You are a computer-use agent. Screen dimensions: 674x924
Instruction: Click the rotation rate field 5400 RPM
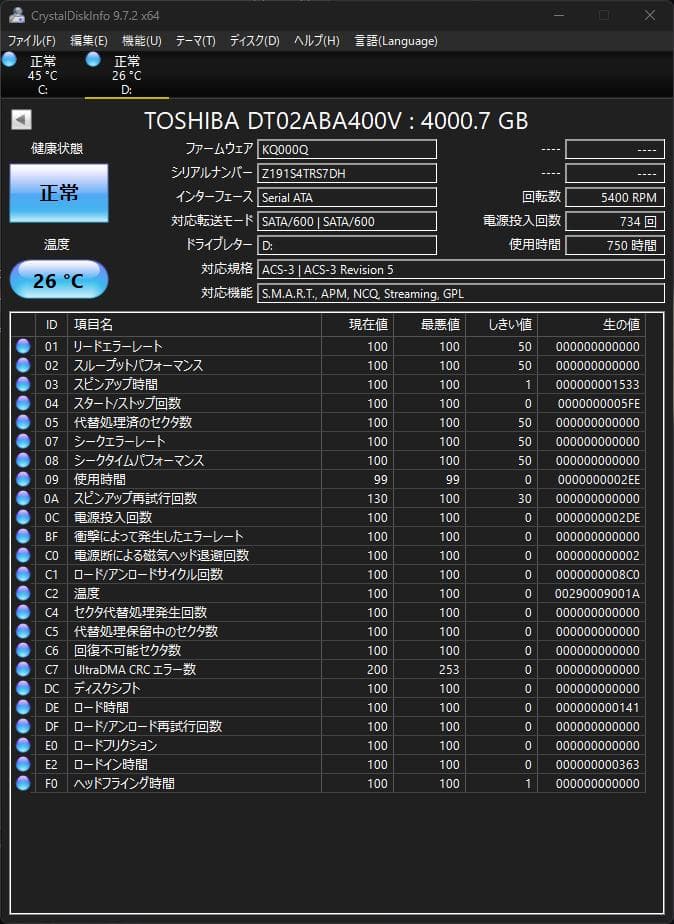click(615, 197)
